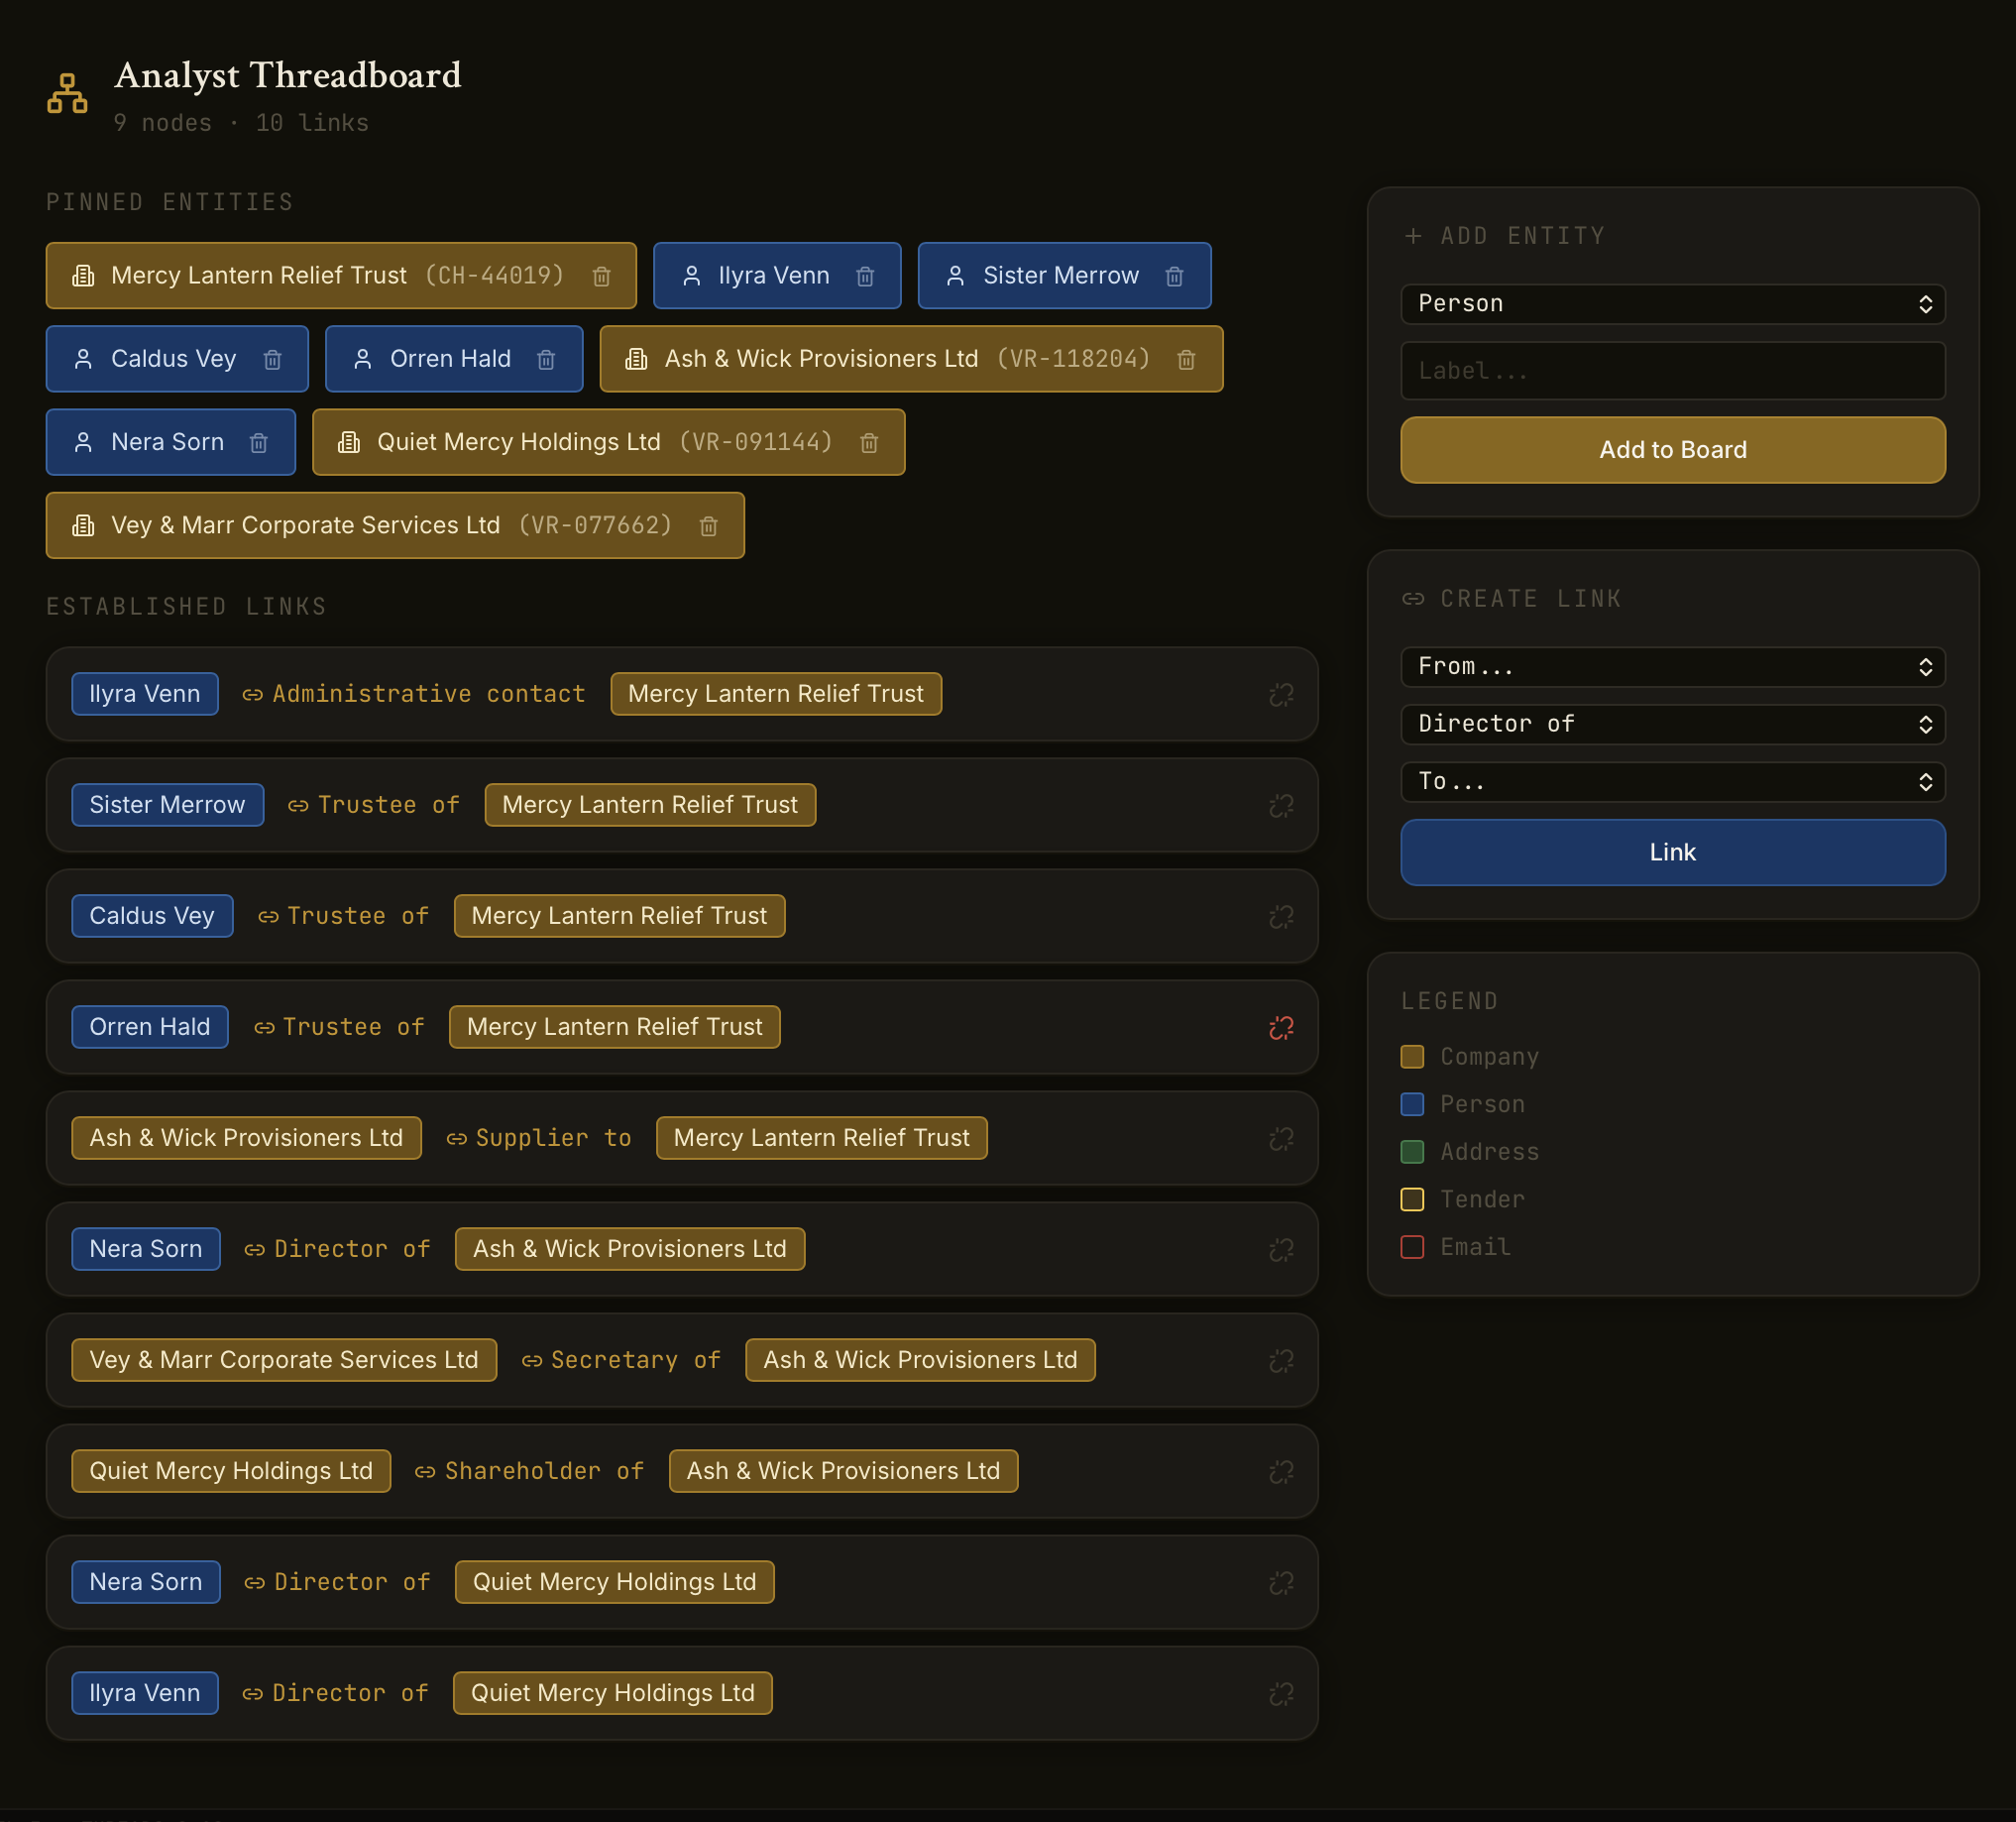Delete Ash & Wick Provisioners Ltd pinned chip
Image resolution: width=2016 pixels, height=1822 pixels.
click(1186, 359)
